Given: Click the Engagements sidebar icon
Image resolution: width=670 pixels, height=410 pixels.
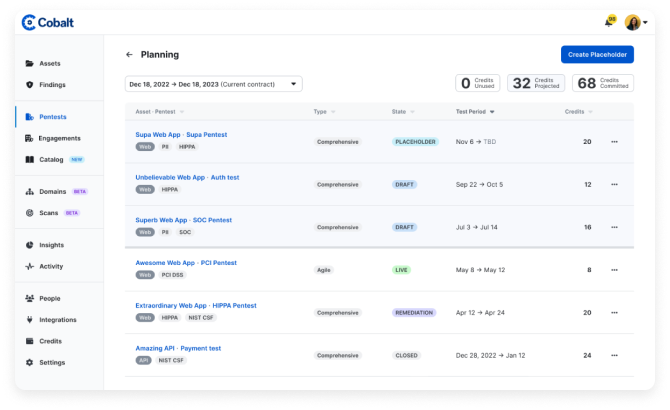Looking at the screenshot, I should point(29,138).
